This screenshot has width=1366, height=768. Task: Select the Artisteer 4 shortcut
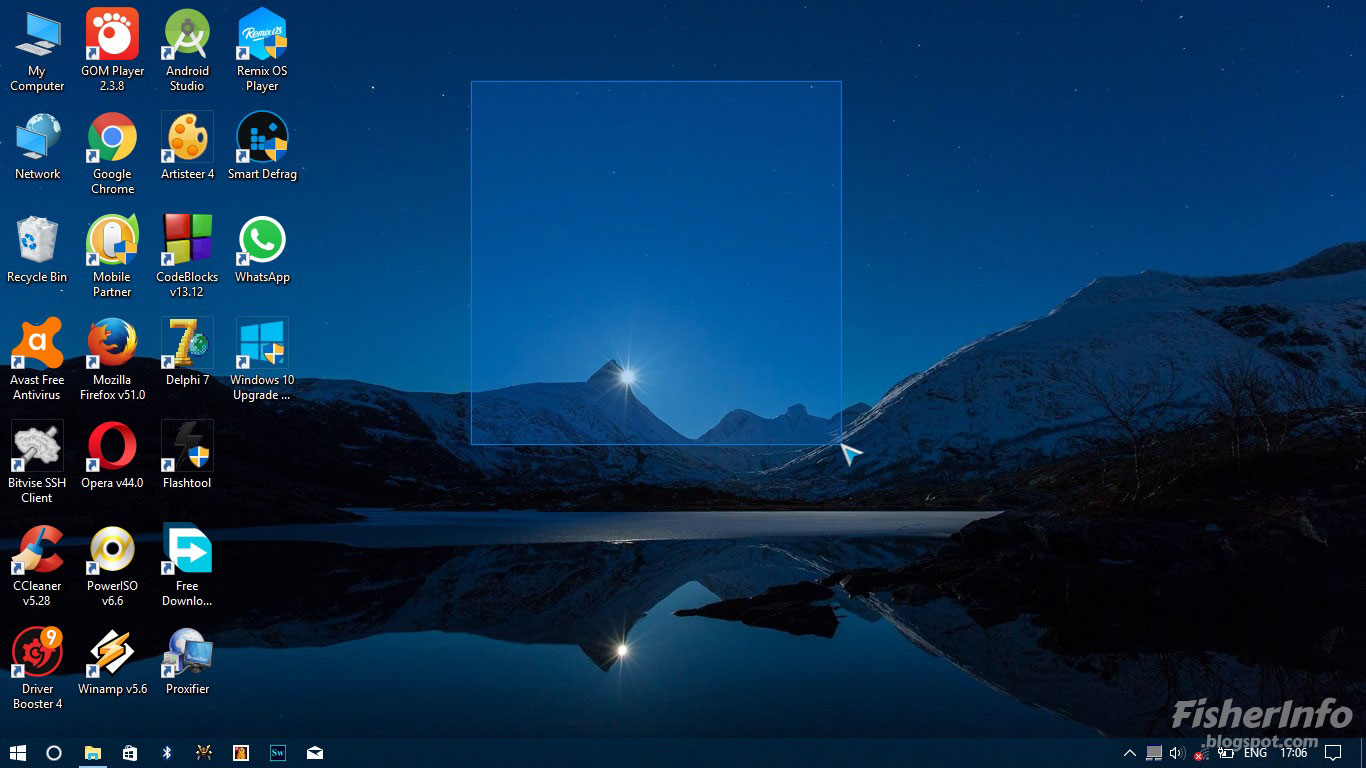187,146
